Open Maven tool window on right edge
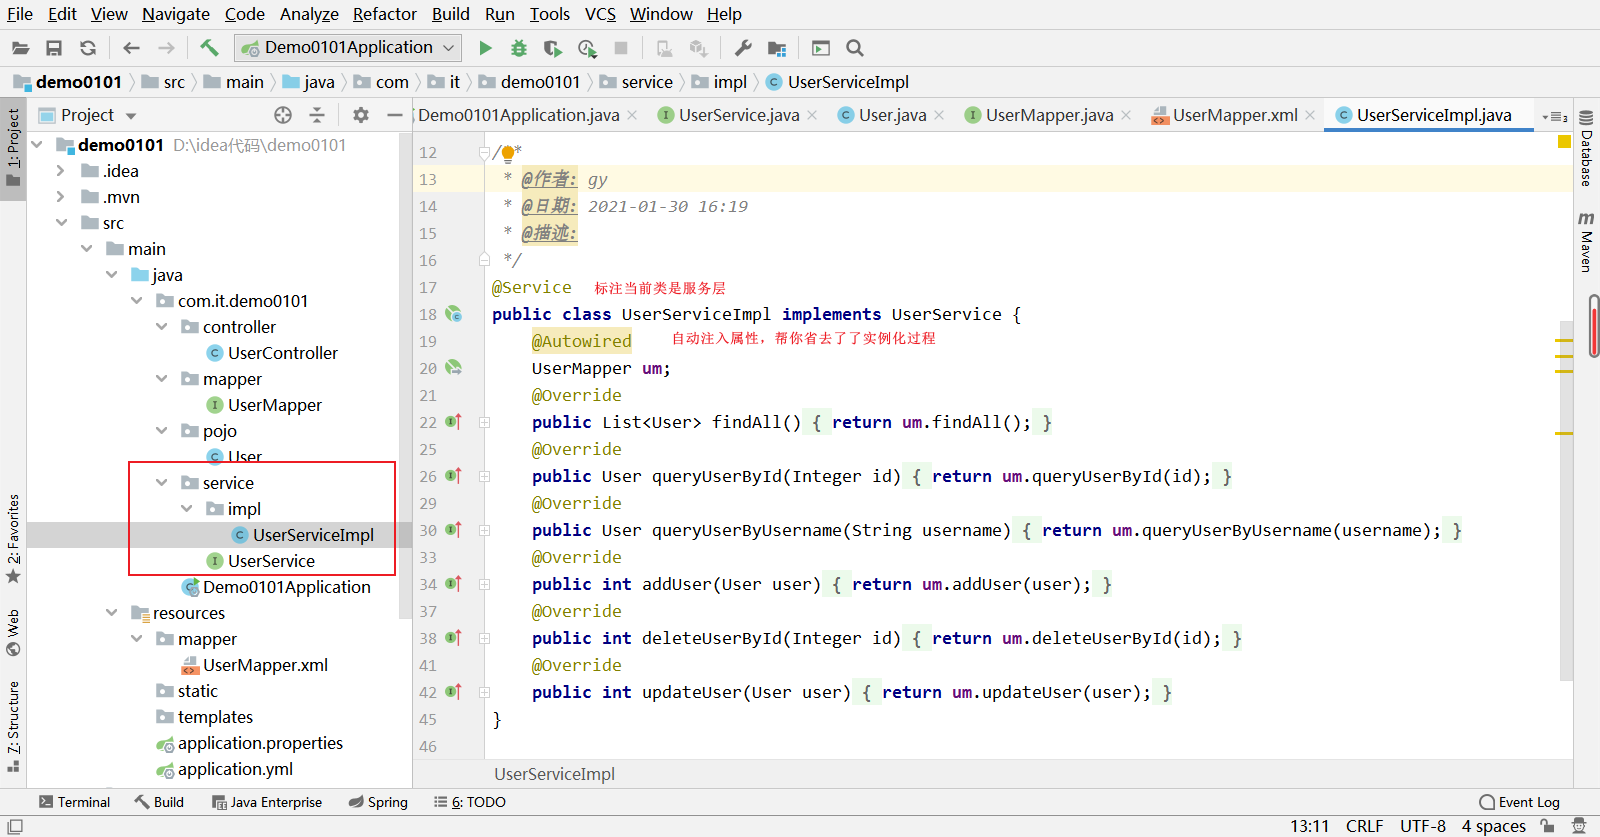Screen dimensions: 1600x837 1586,241
